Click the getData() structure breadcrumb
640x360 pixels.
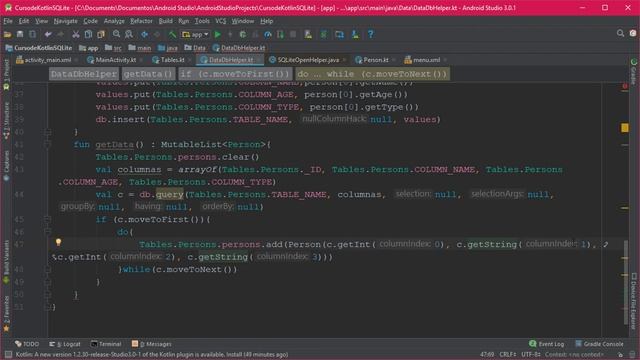click(x=148, y=74)
